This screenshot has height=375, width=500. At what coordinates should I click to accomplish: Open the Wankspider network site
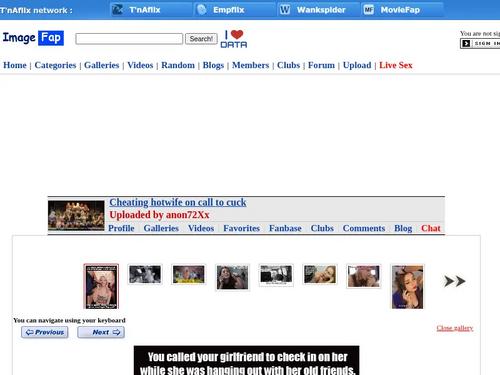(x=318, y=10)
